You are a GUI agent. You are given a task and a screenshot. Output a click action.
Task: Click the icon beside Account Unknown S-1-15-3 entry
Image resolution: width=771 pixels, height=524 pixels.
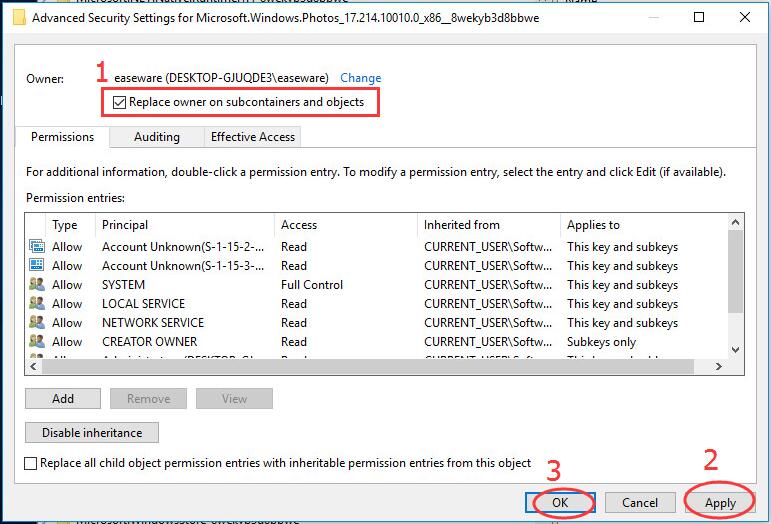click(37, 265)
